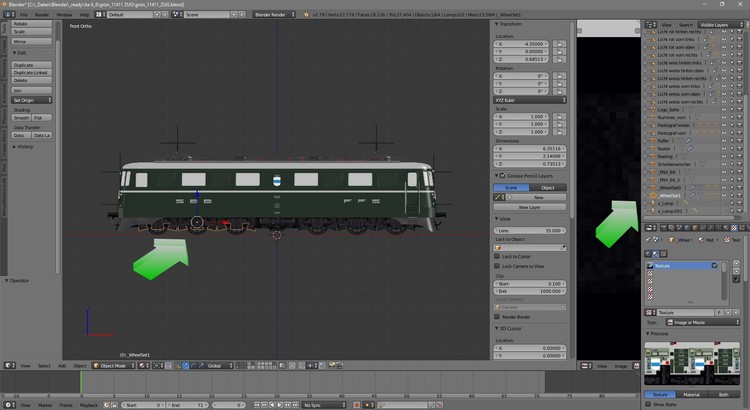Jump to the last frame icon
This screenshot has width=750, height=410.
pyautogui.click(x=296, y=405)
